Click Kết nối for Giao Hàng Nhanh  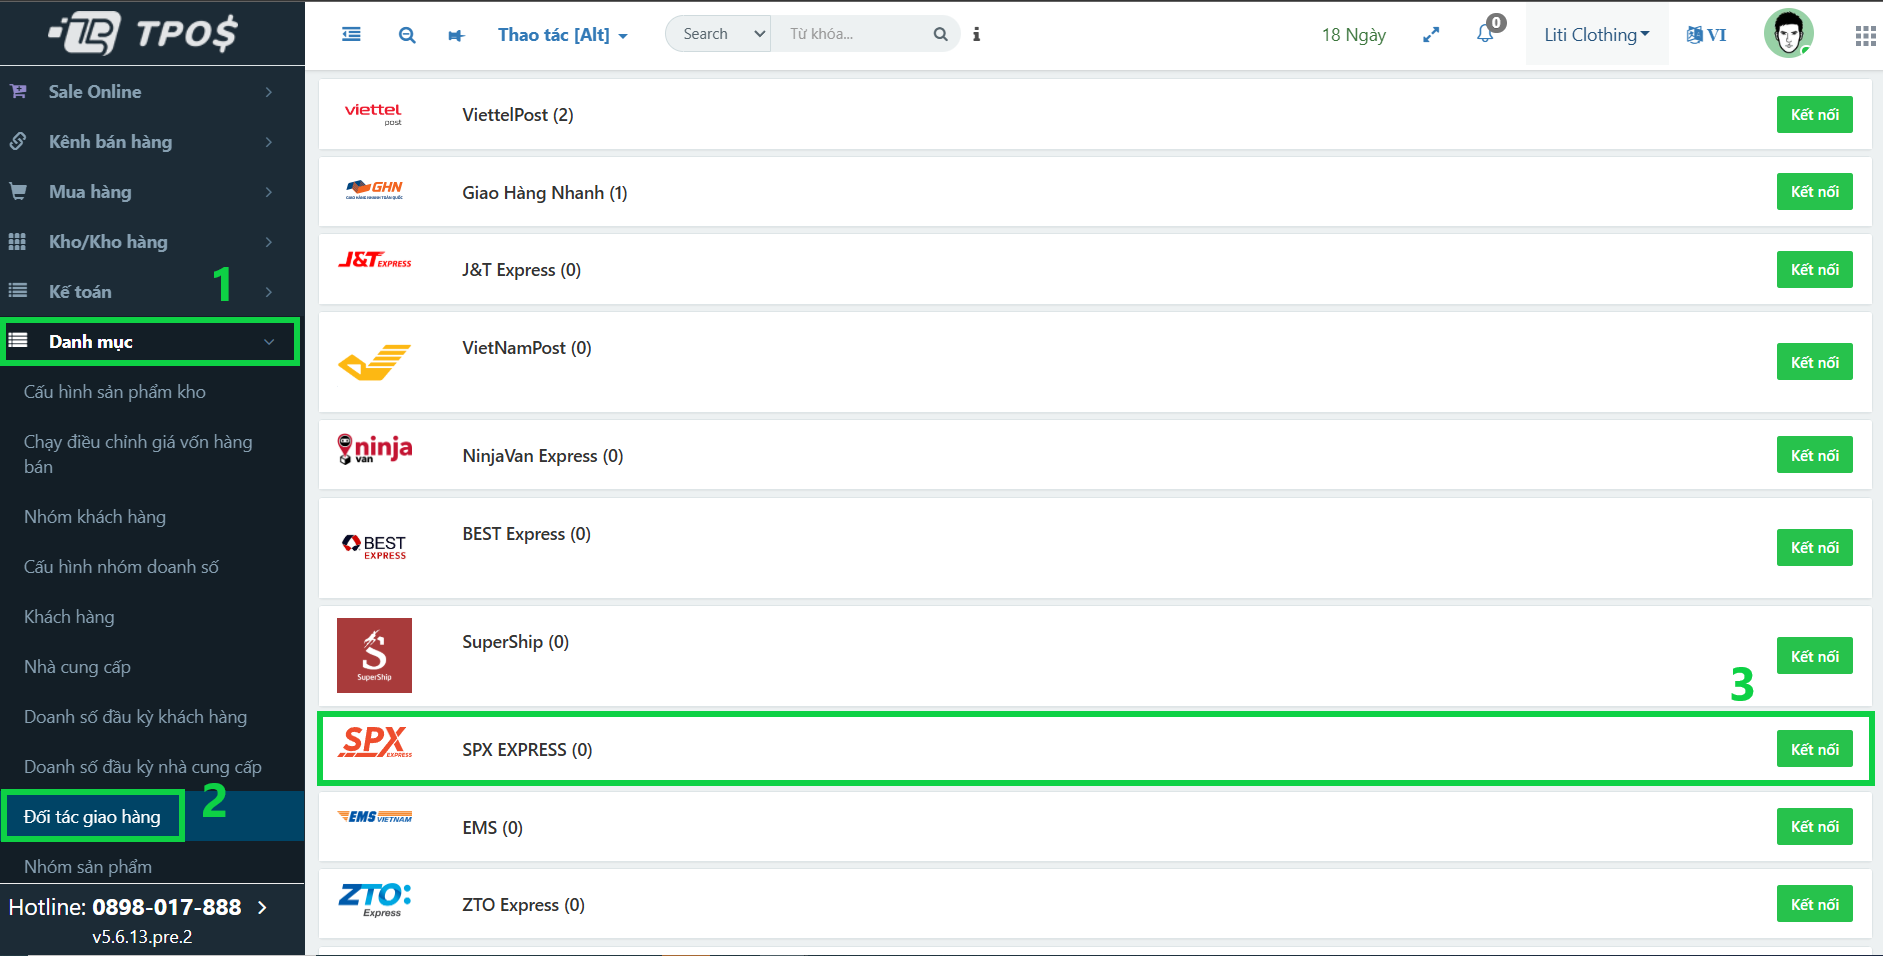tap(1814, 191)
